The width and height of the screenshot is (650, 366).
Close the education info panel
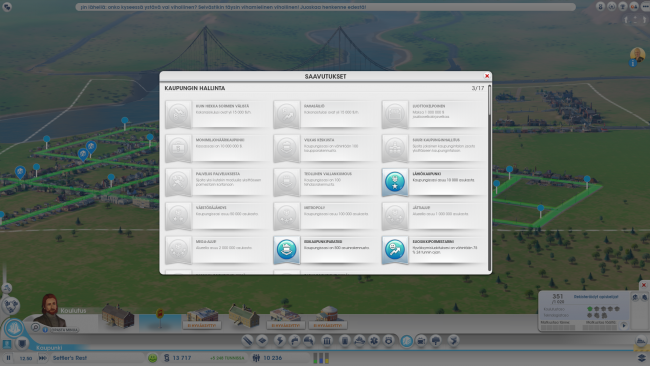[x=644, y=285]
